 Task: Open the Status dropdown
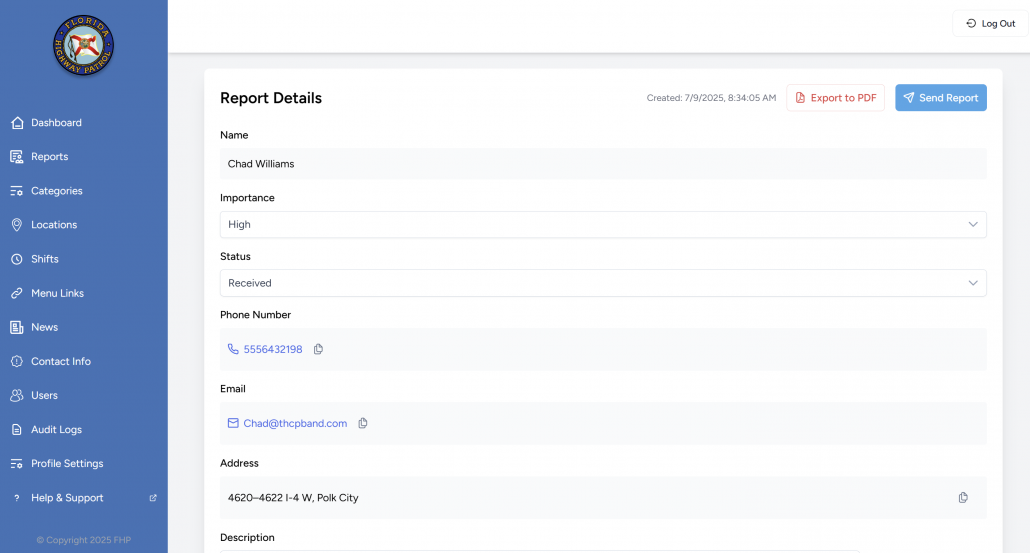pyautogui.click(x=602, y=283)
